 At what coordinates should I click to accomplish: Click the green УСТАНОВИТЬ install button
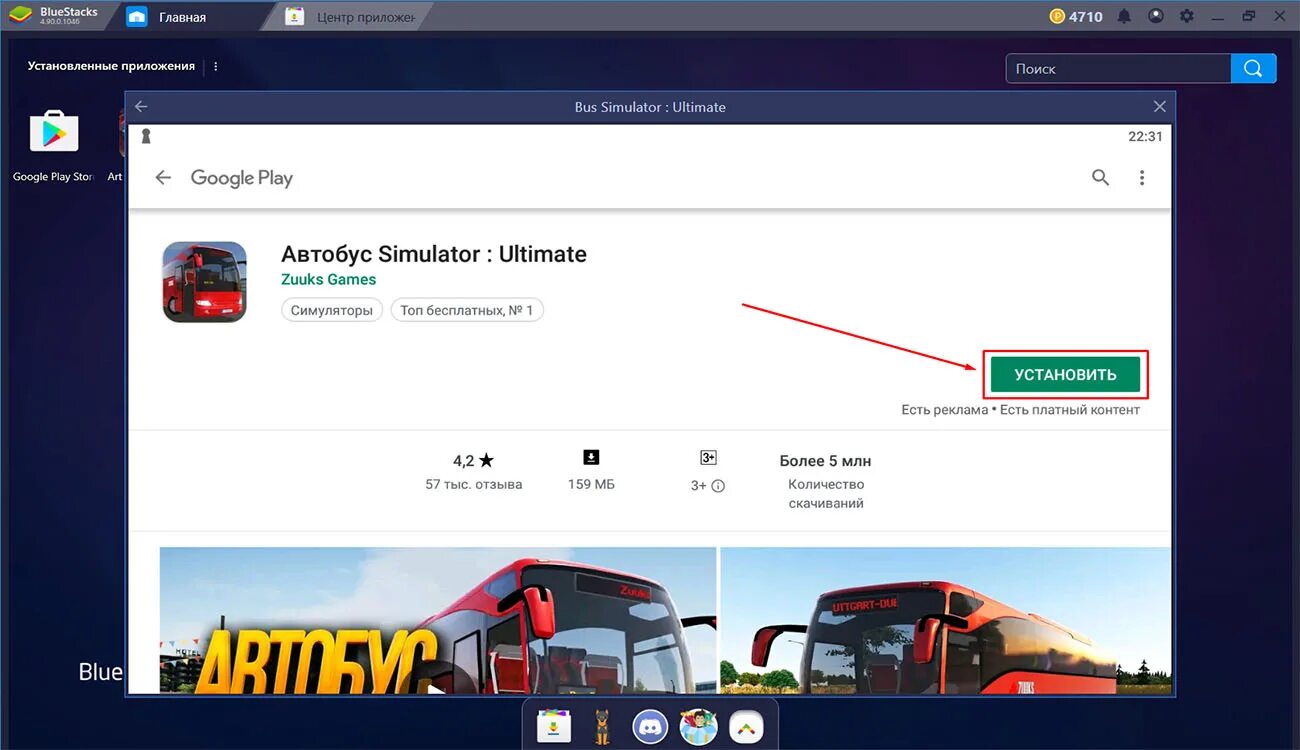(x=1065, y=374)
